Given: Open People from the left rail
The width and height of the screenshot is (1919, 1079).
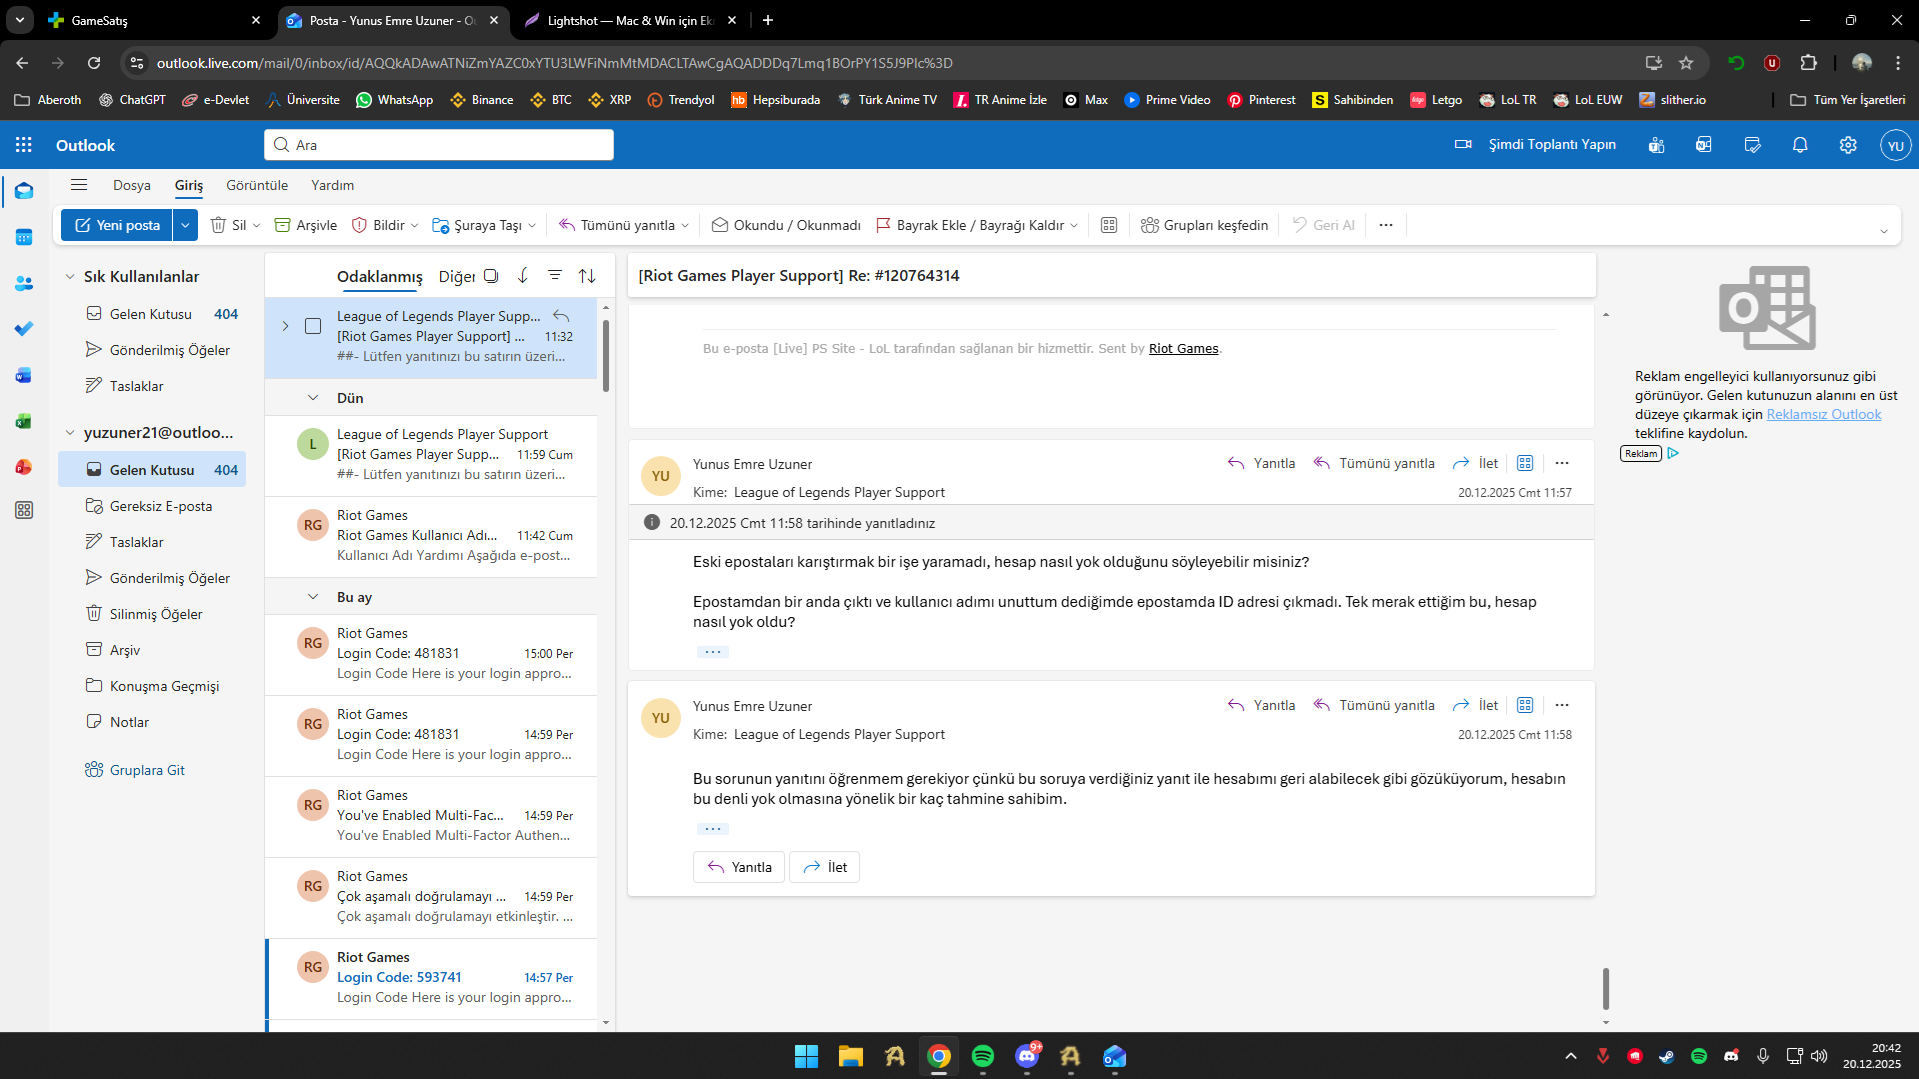Looking at the screenshot, I should click(x=24, y=284).
